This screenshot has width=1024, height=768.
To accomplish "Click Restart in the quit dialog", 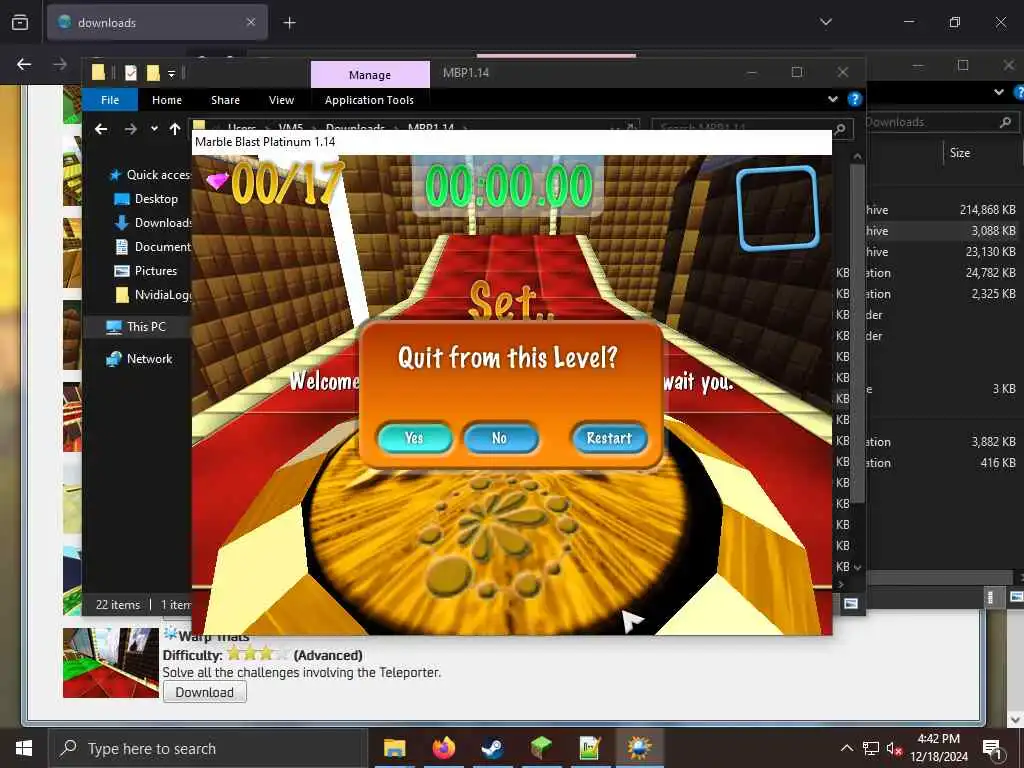I will coord(609,438).
